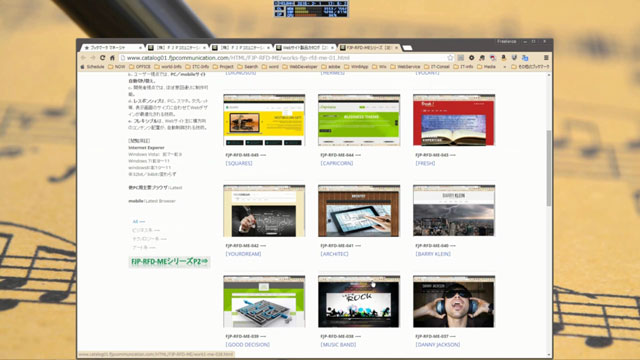Image resolution: width=640 pixels, height=360 pixels.
Task: Open the CAPRICORN green theme thumbnail
Action: [359, 120]
